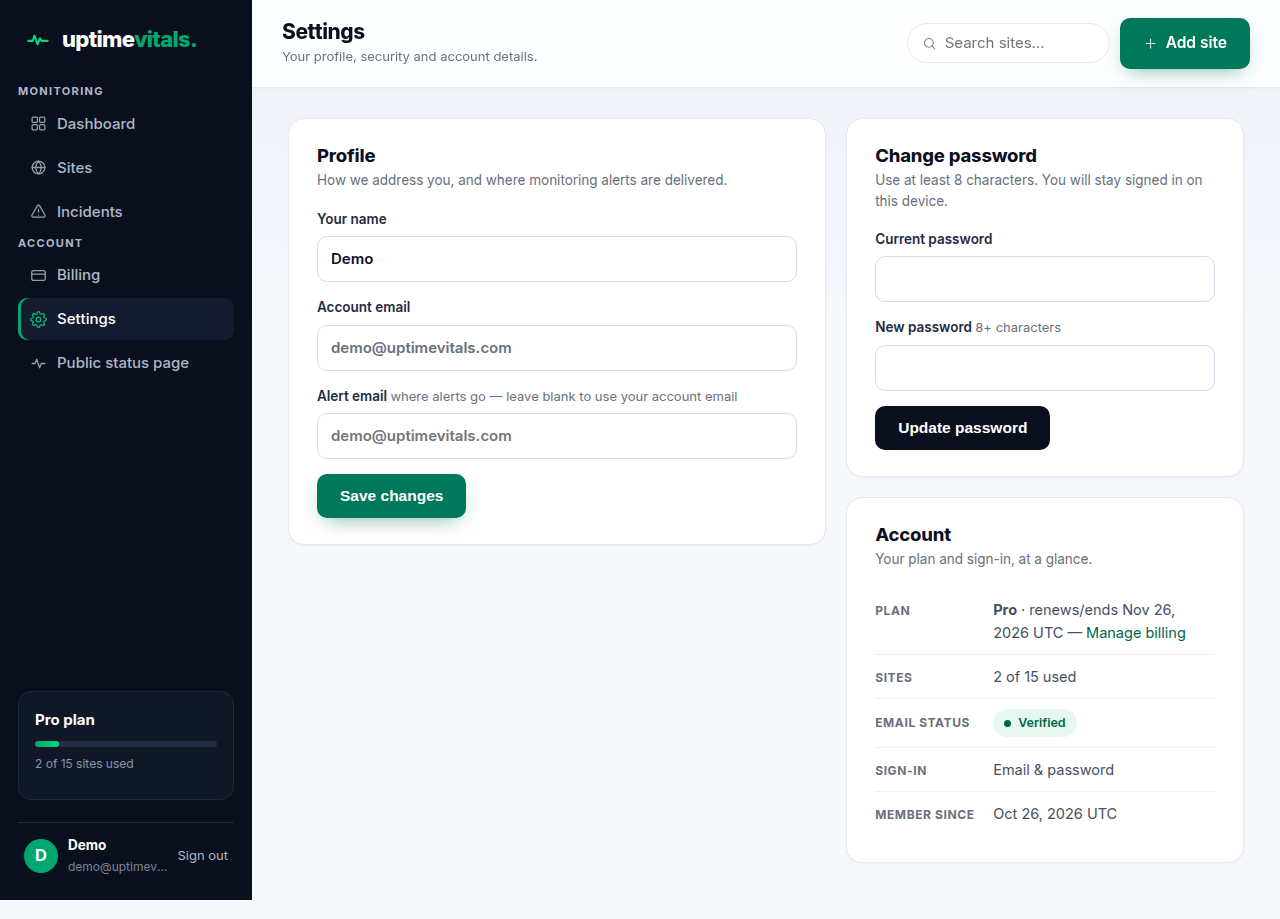Click the 'Profile' card heading
This screenshot has width=1280, height=919.
[x=346, y=156]
